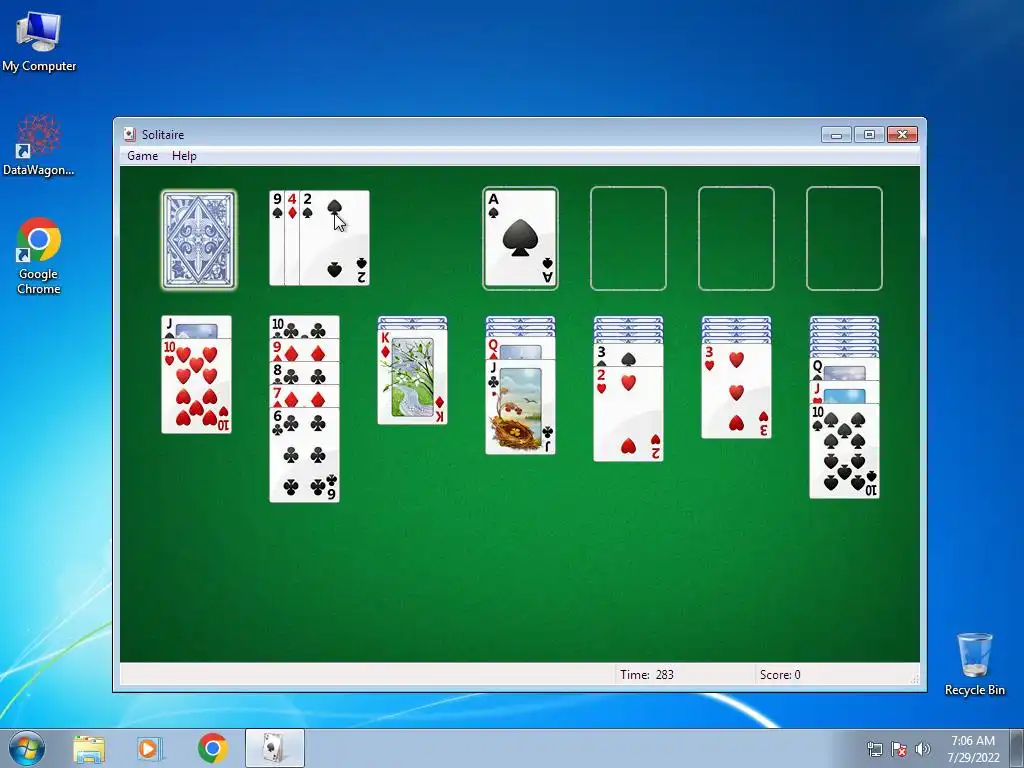This screenshot has width=1024, height=768.
Task: Launch Windows Media Player from taskbar
Action: pyautogui.click(x=150, y=748)
